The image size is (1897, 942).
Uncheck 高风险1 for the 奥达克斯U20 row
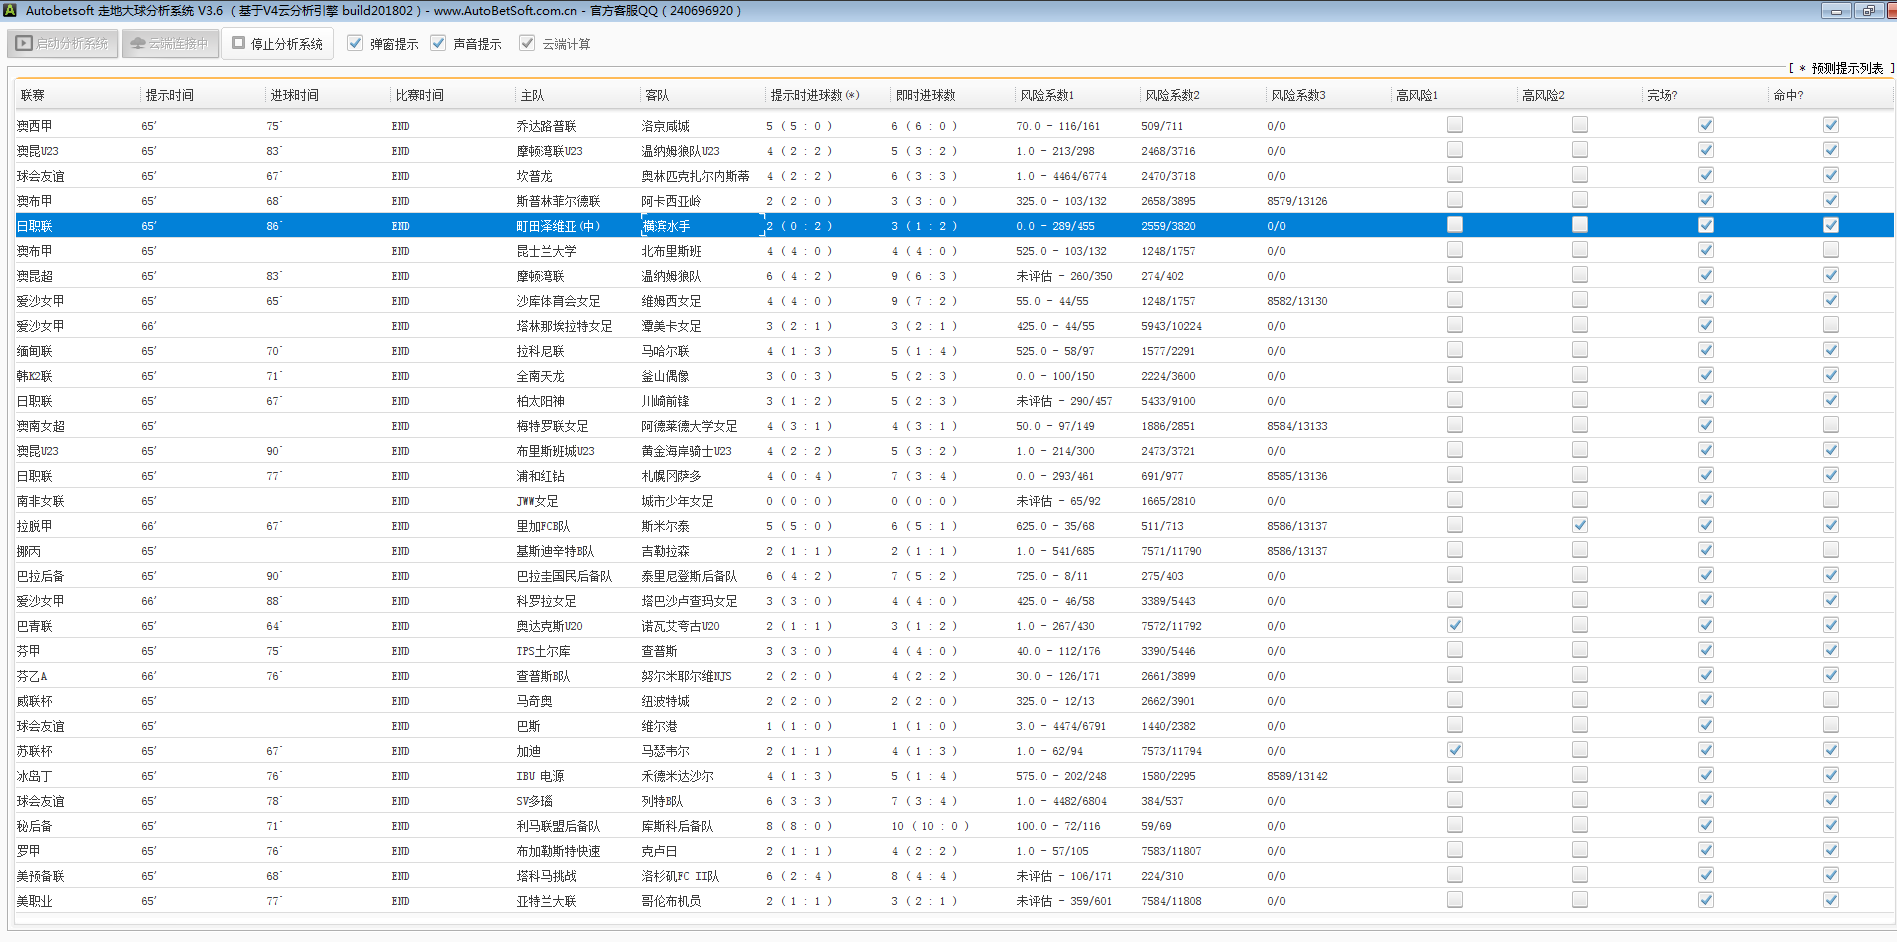(x=1455, y=625)
